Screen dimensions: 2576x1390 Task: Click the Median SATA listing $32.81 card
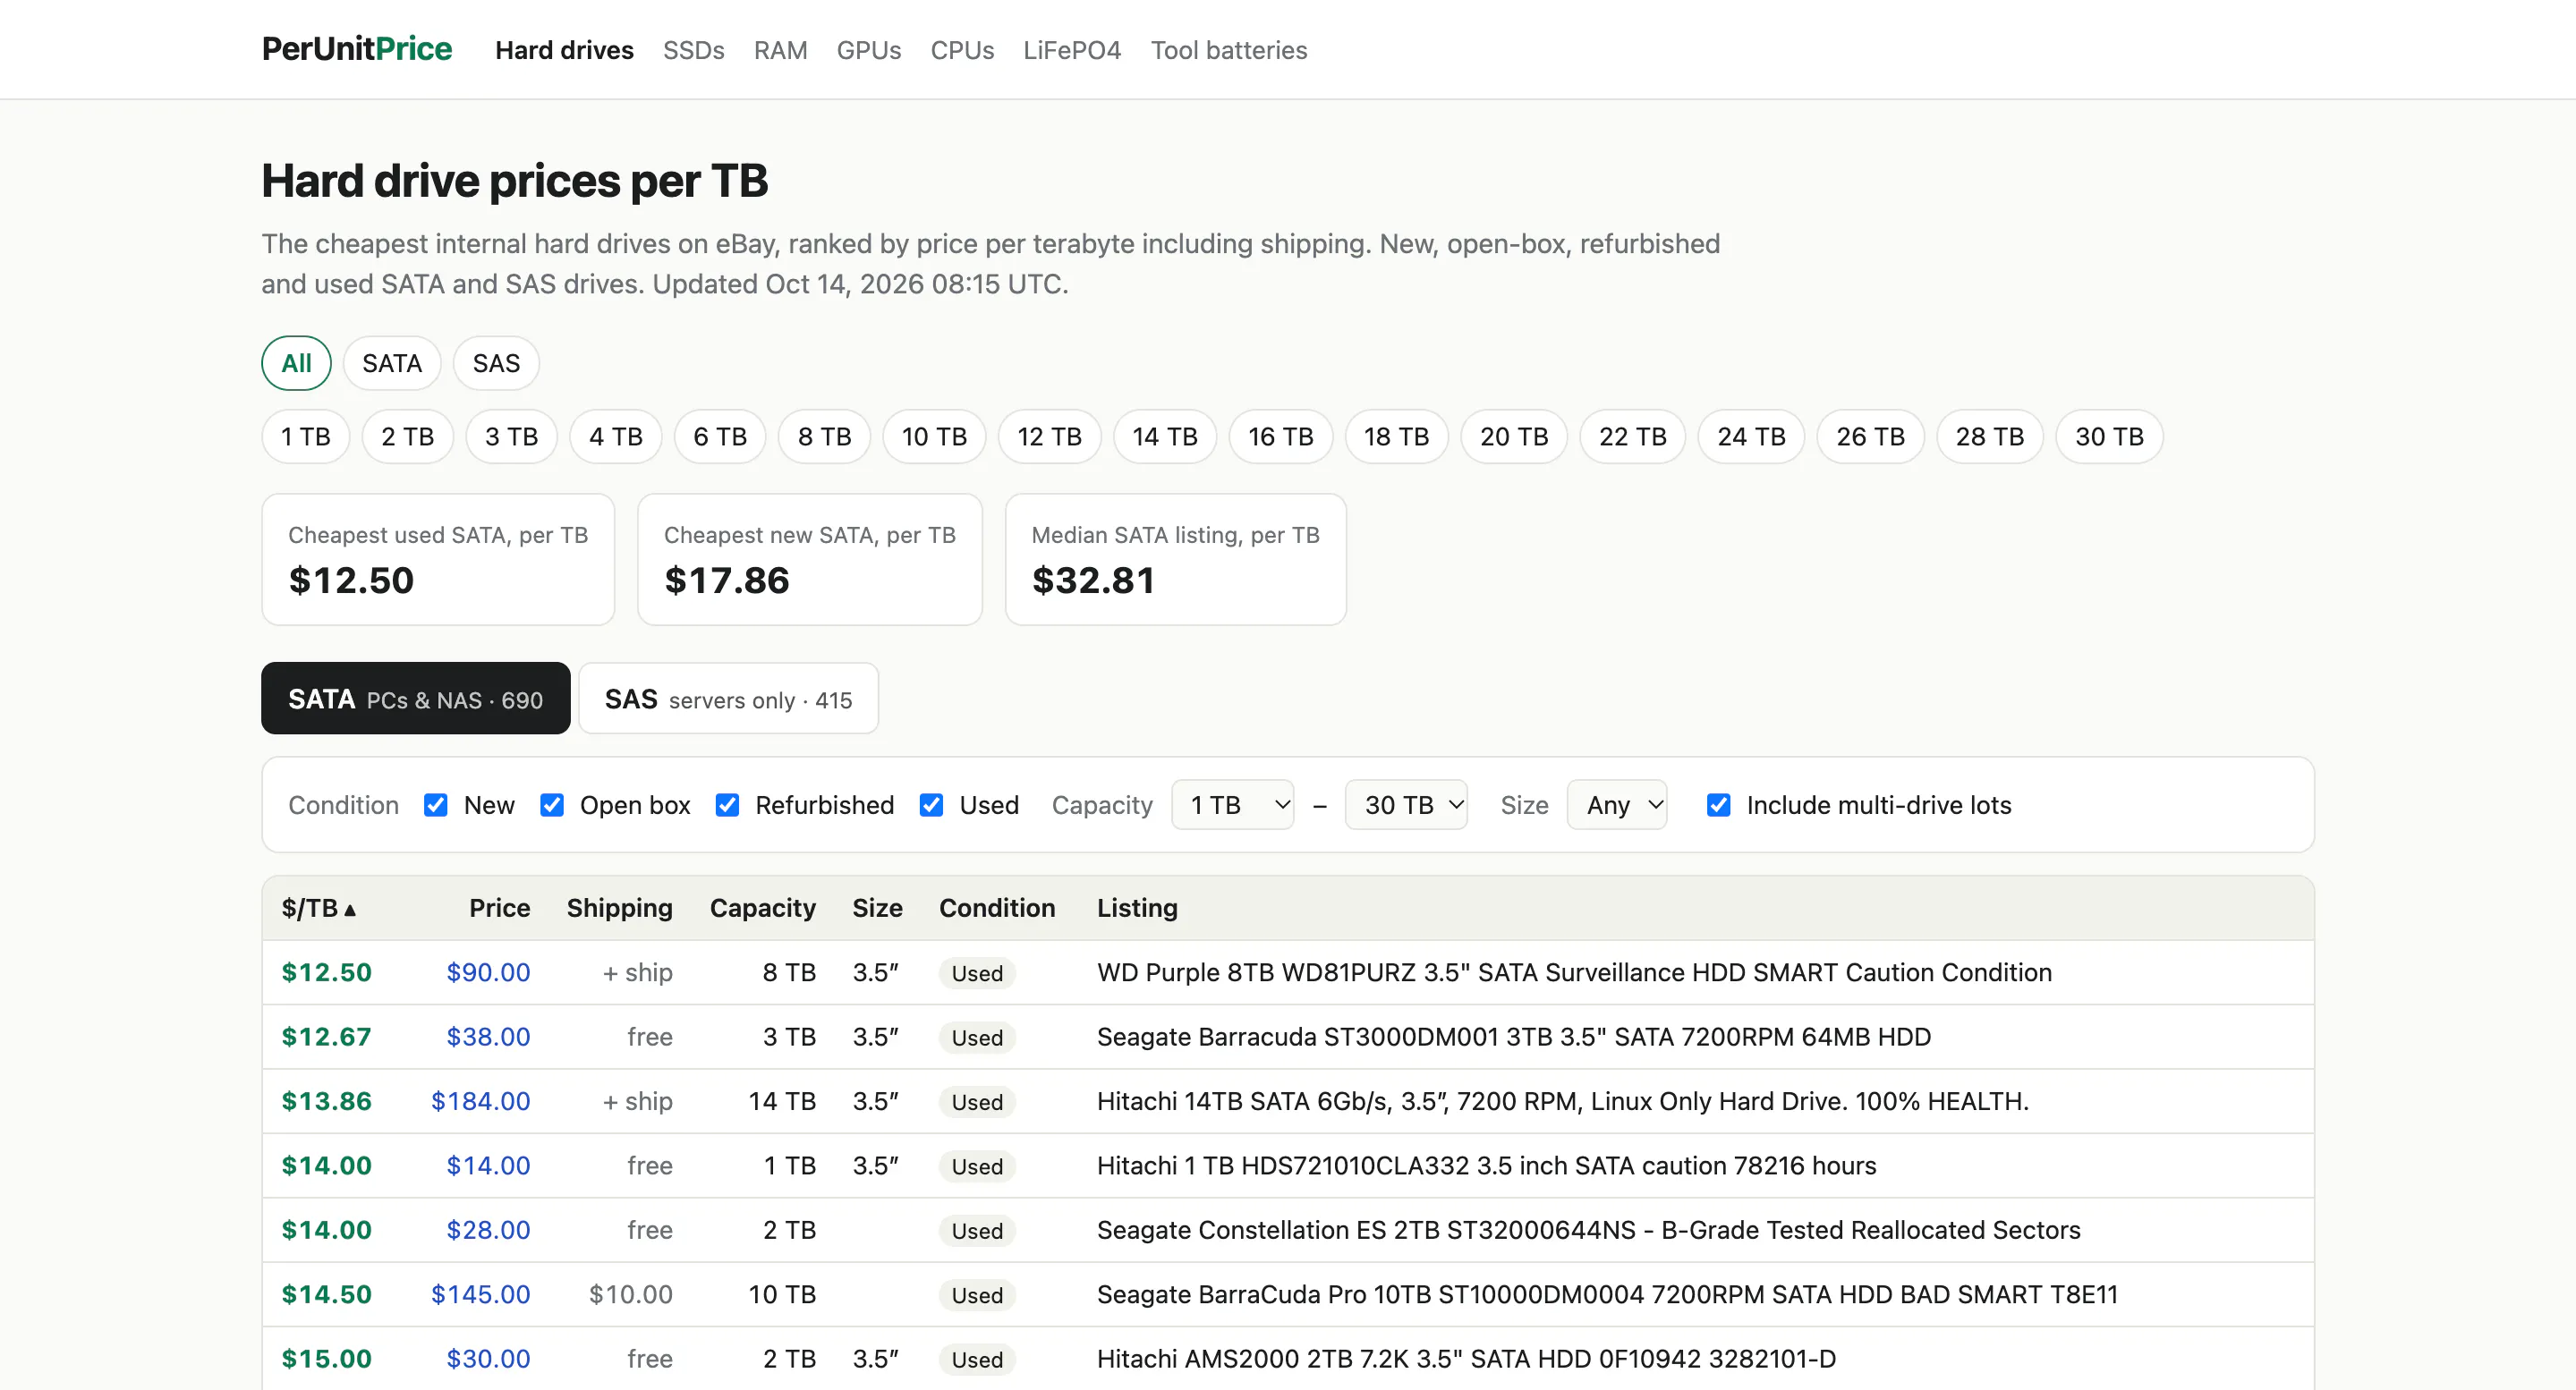pyautogui.click(x=1175, y=559)
